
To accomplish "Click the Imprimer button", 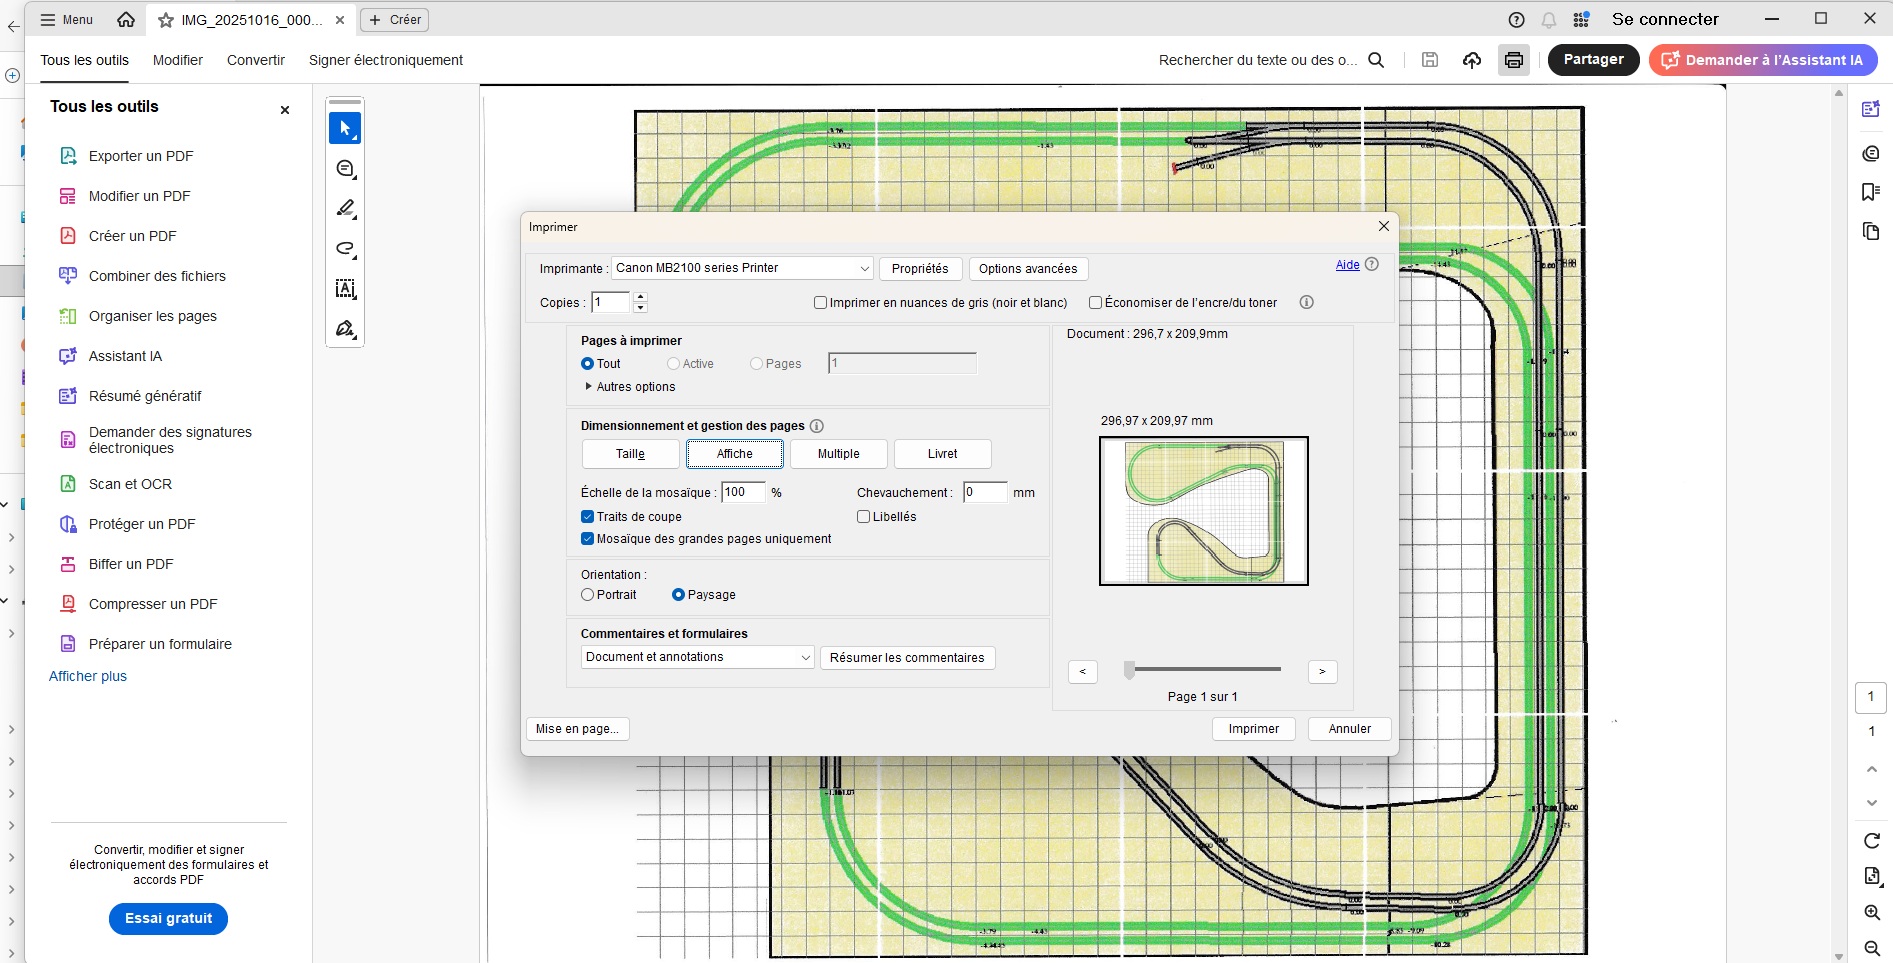I will 1253,729.
